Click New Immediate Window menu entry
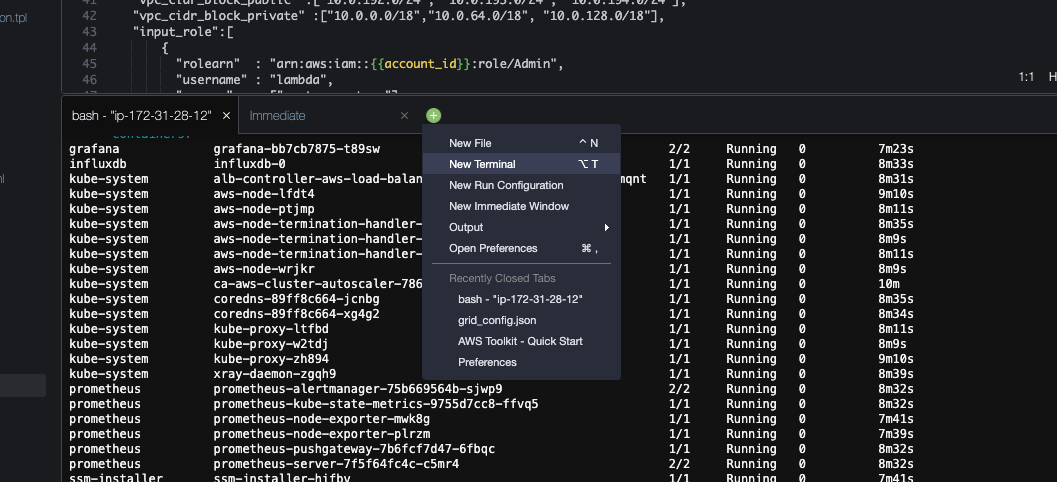This screenshot has height=482, width=1057. click(509, 206)
